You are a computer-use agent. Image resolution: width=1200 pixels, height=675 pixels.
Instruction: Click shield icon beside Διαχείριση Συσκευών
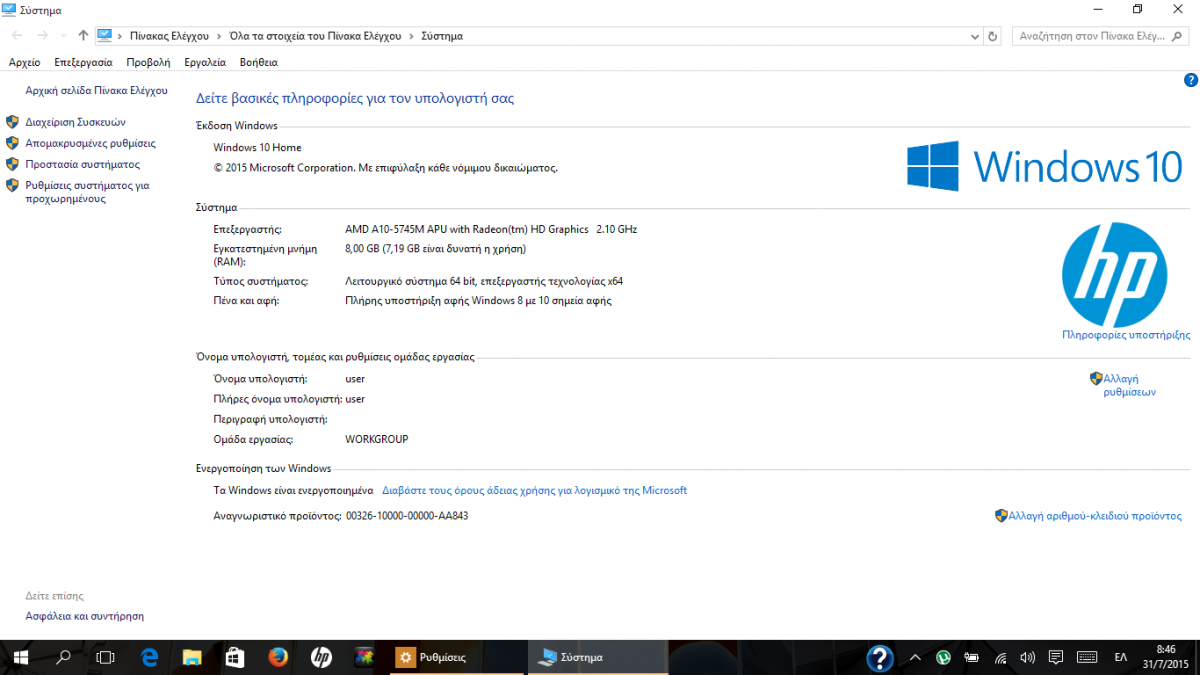13,122
